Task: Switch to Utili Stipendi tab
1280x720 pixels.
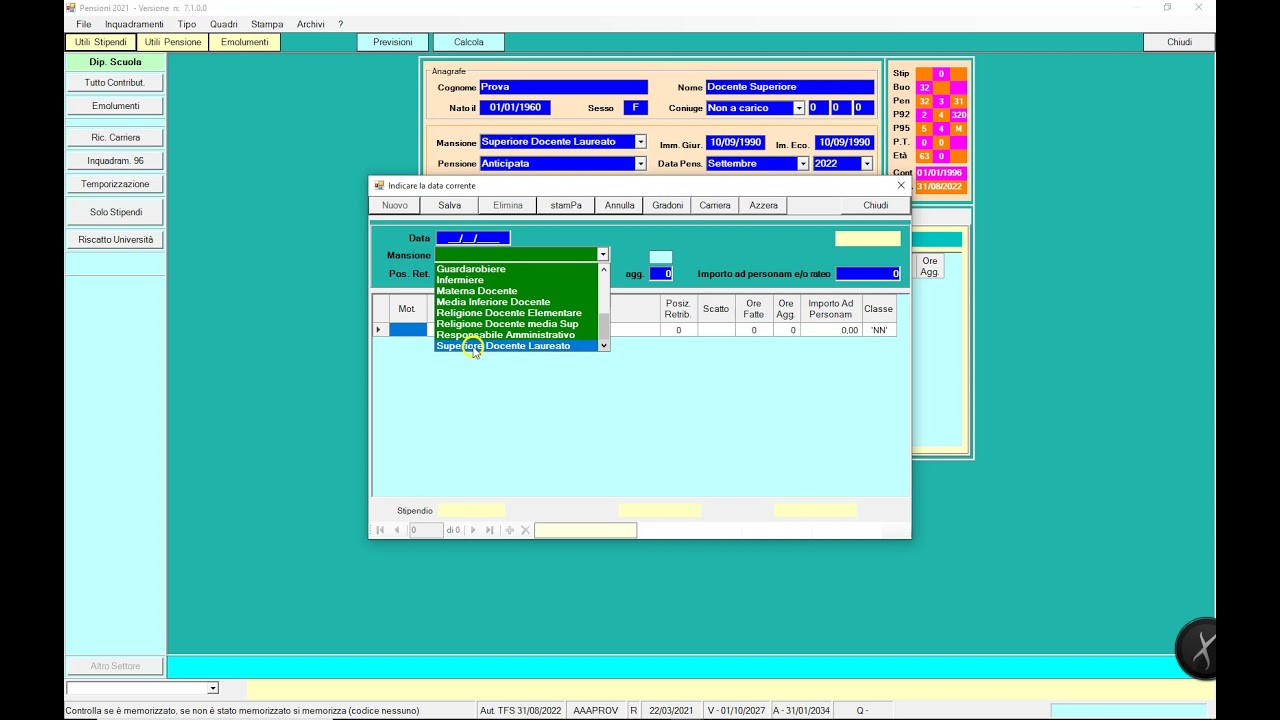Action: [x=101, y=42]
